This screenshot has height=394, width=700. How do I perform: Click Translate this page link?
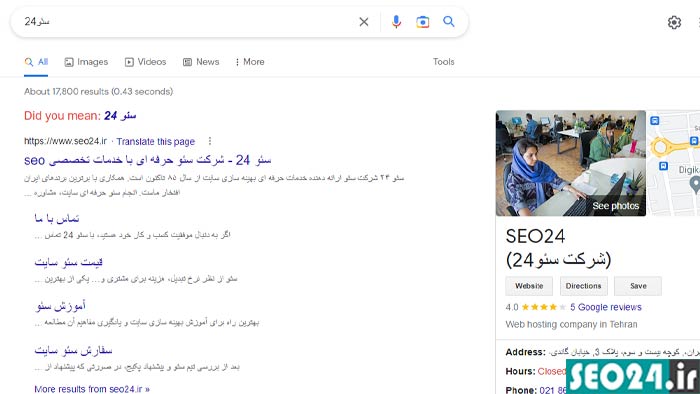(x=156, y=141)
